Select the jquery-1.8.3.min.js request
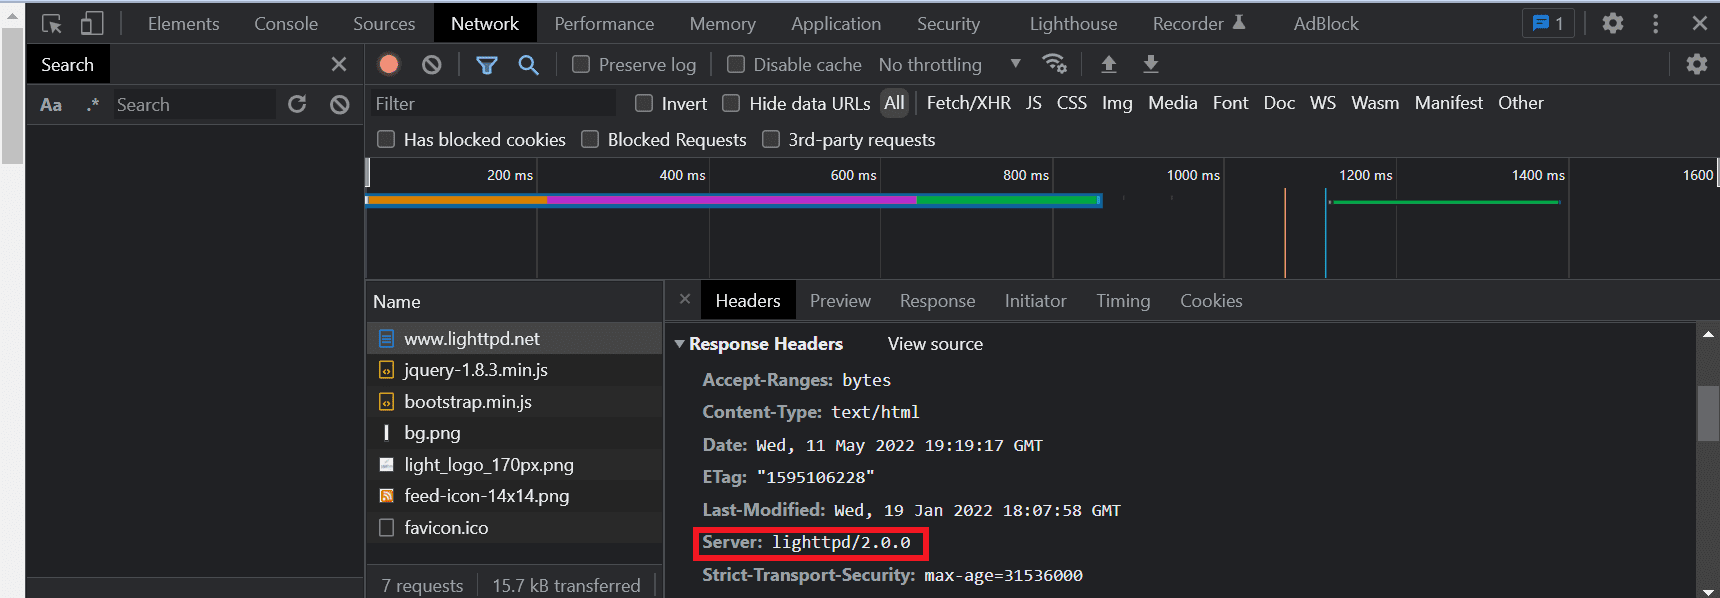Viewport: 1720px width, 598px height. (x=476, y=370)
